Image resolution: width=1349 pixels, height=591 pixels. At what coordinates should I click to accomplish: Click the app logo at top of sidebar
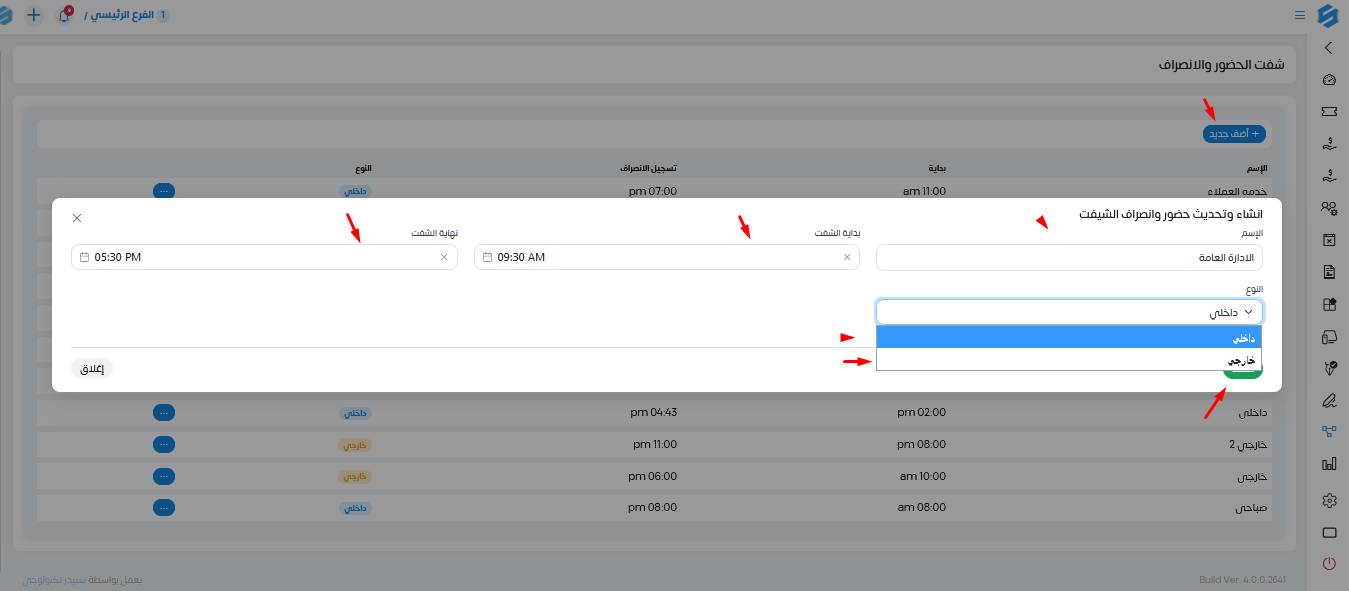[1328, 15]
